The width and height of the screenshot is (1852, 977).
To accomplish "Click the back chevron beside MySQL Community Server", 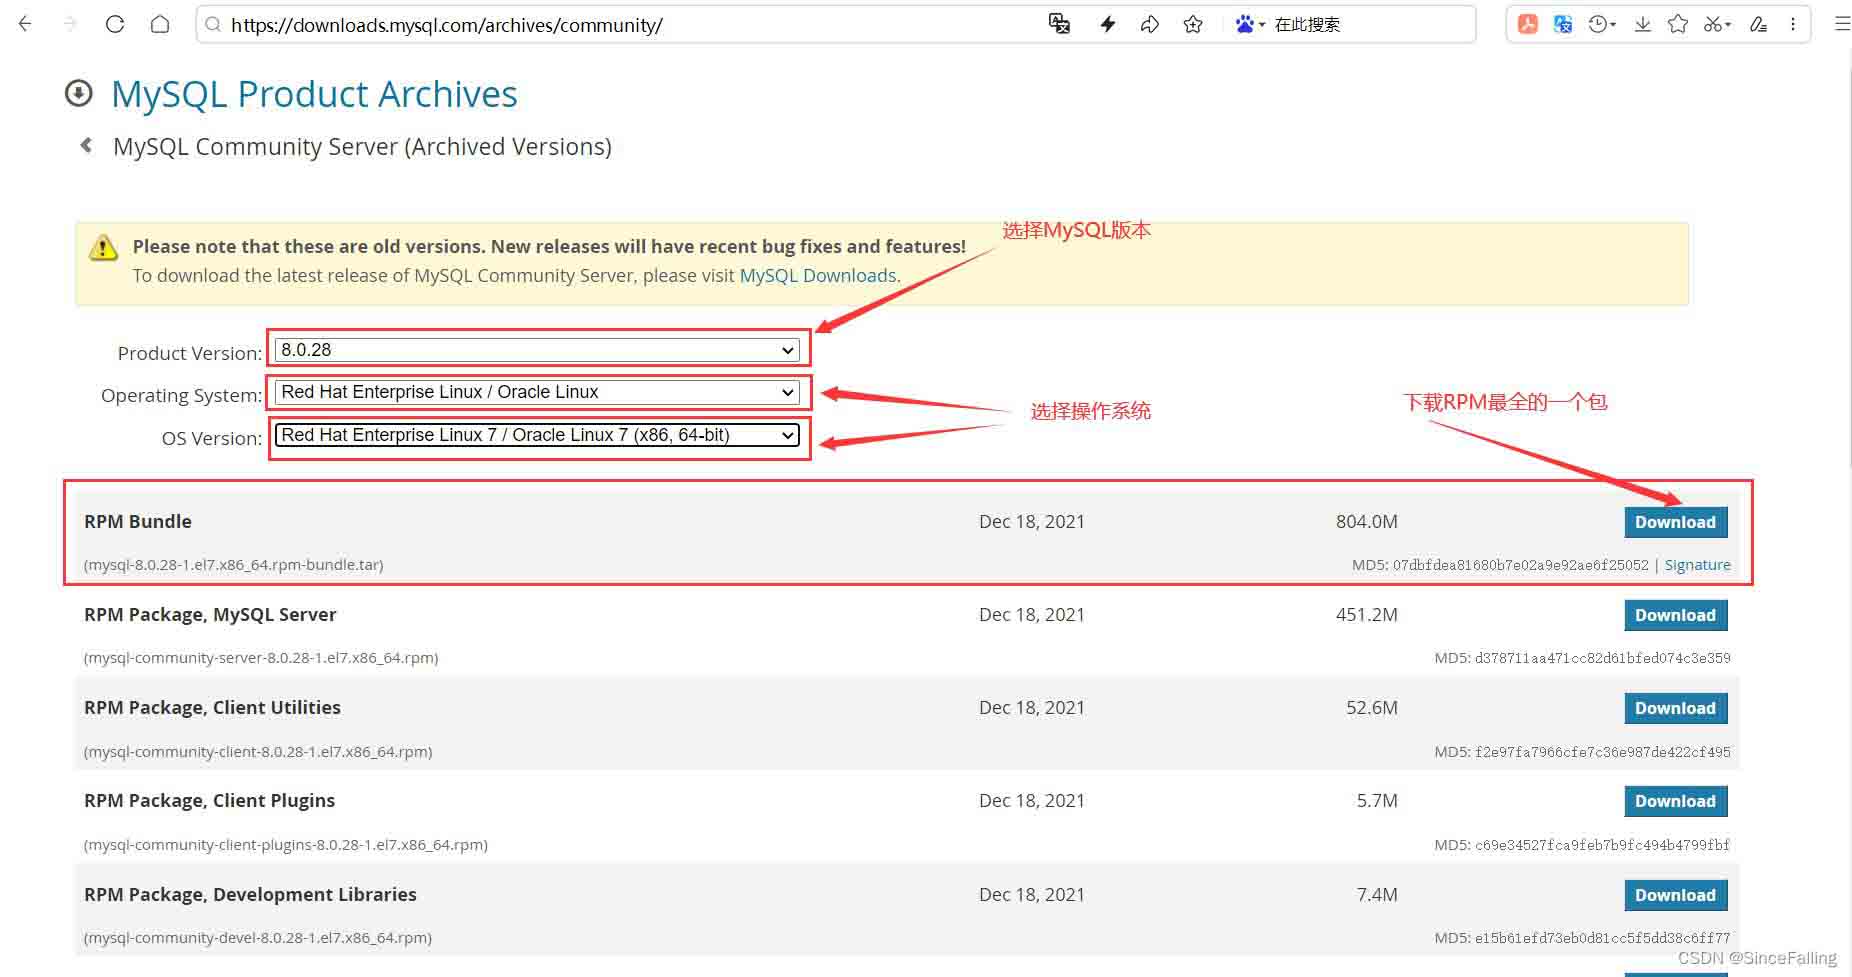I will pyautogui.click(x=87, y=145).
